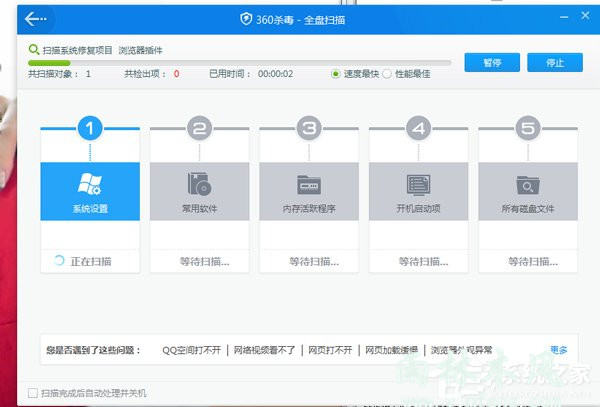This screenshot has height=407, width=600.
Task: Select the 常用软件 disc icon
Action: (x=199, y=184)
